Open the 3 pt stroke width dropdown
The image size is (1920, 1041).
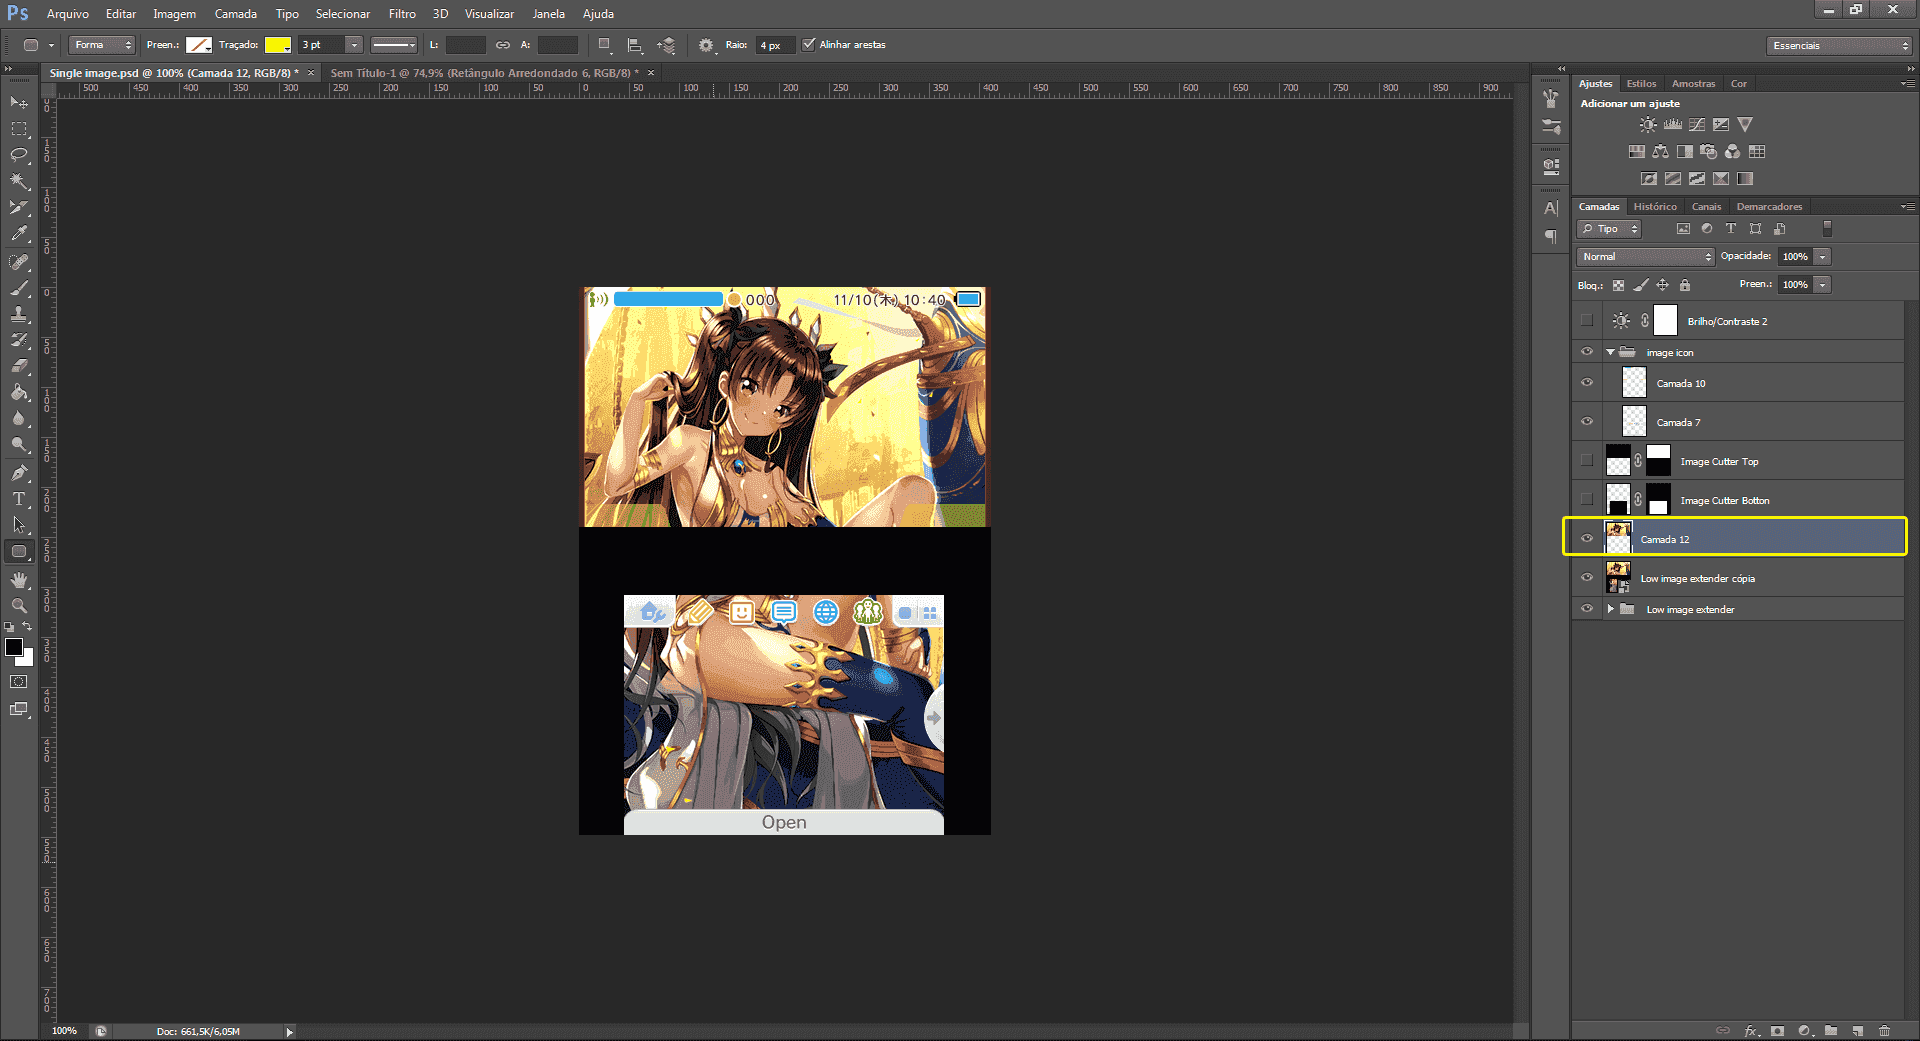(x=354, y=45)
